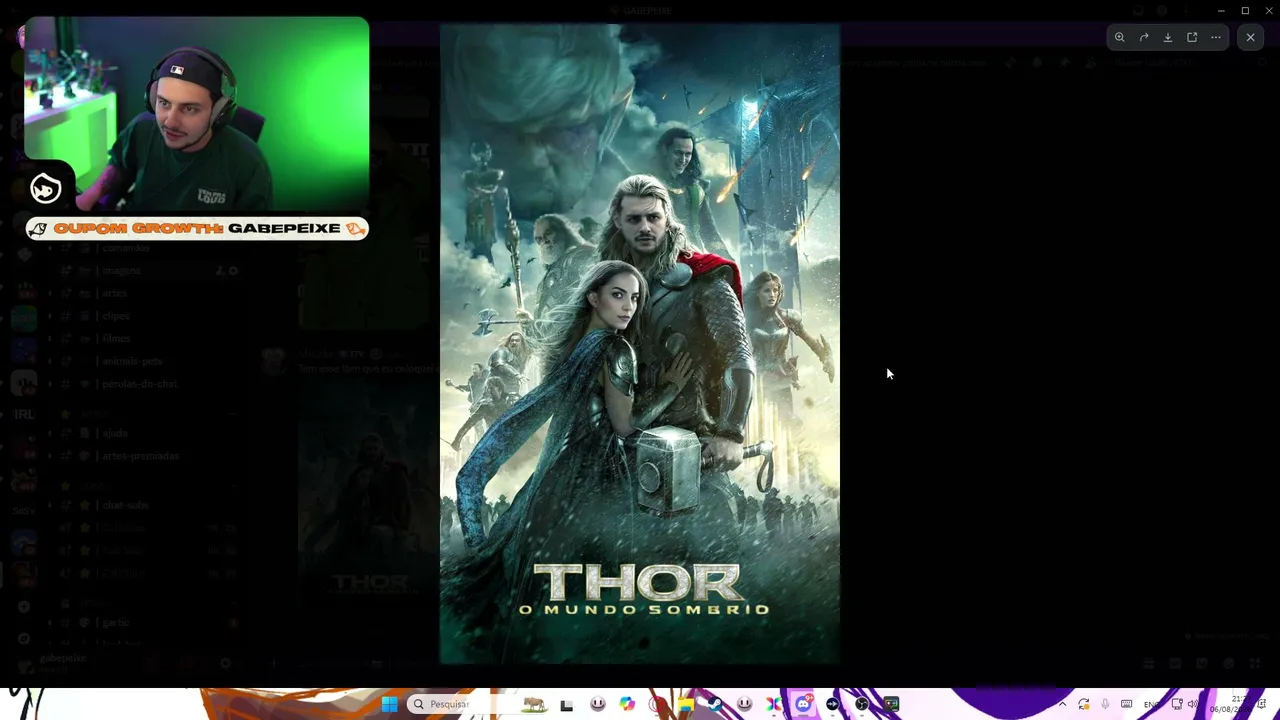Close the image viewer overlay
Image resolution: width=1280 pixels, height=720 pixels.
(1250, 38)
